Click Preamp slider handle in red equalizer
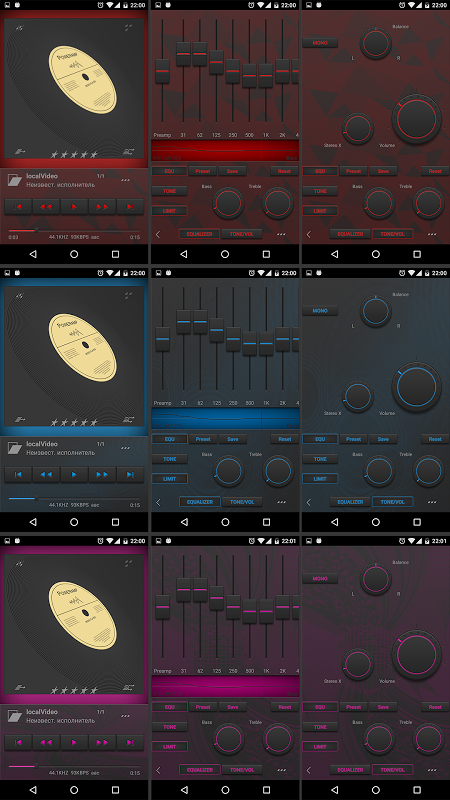450x800 pixels. point(162,71)
